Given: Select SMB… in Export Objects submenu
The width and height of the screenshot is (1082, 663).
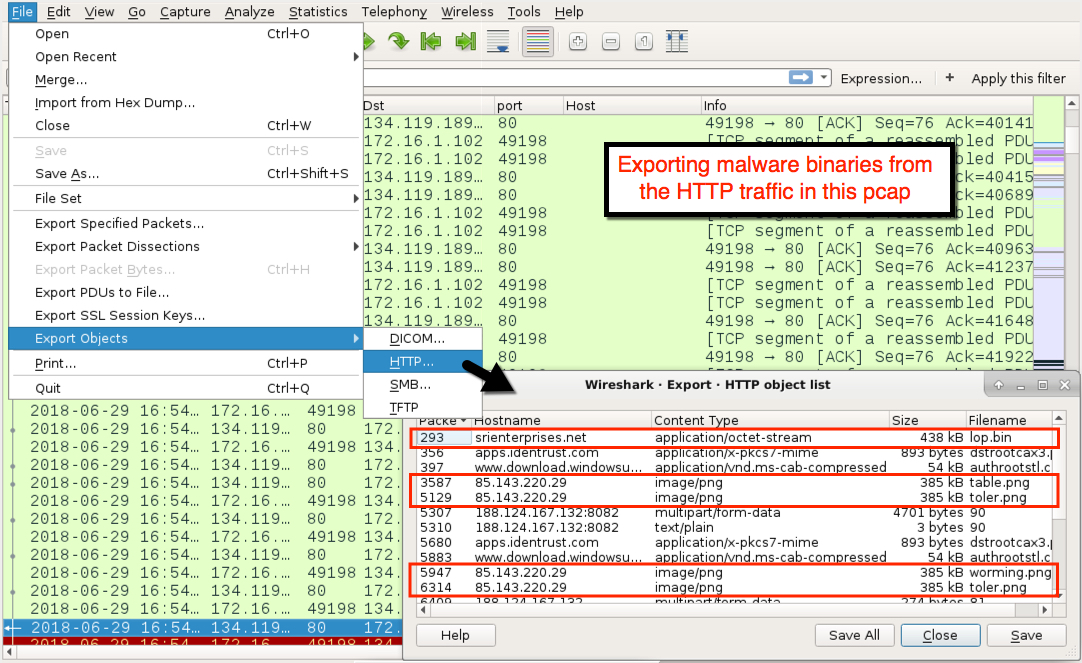Looking at the screenshot, I should click(x=422, y=384).
